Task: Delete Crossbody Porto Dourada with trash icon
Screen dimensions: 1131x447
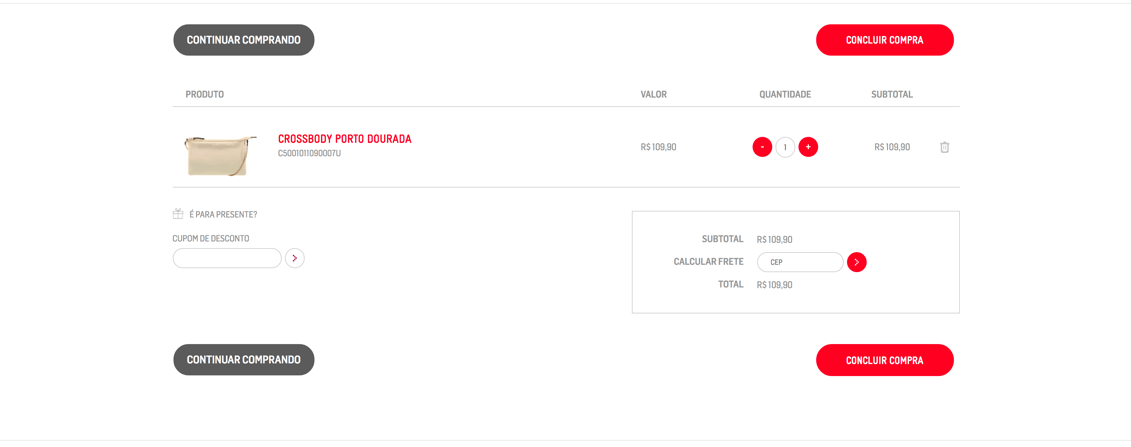Action: (x=944, y=147)
